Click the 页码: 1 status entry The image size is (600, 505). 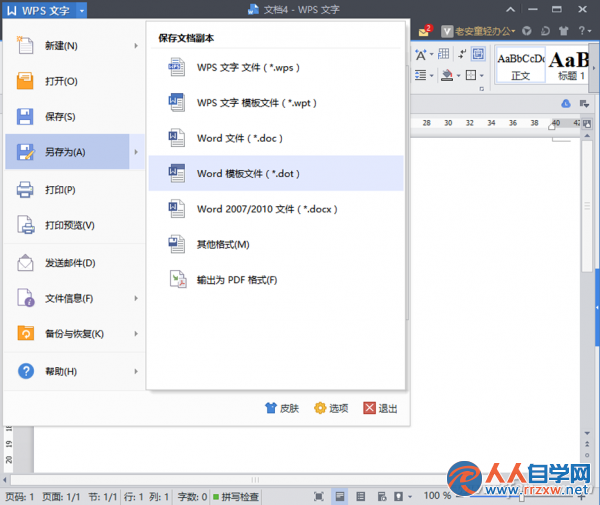click(x=20, y=497)
